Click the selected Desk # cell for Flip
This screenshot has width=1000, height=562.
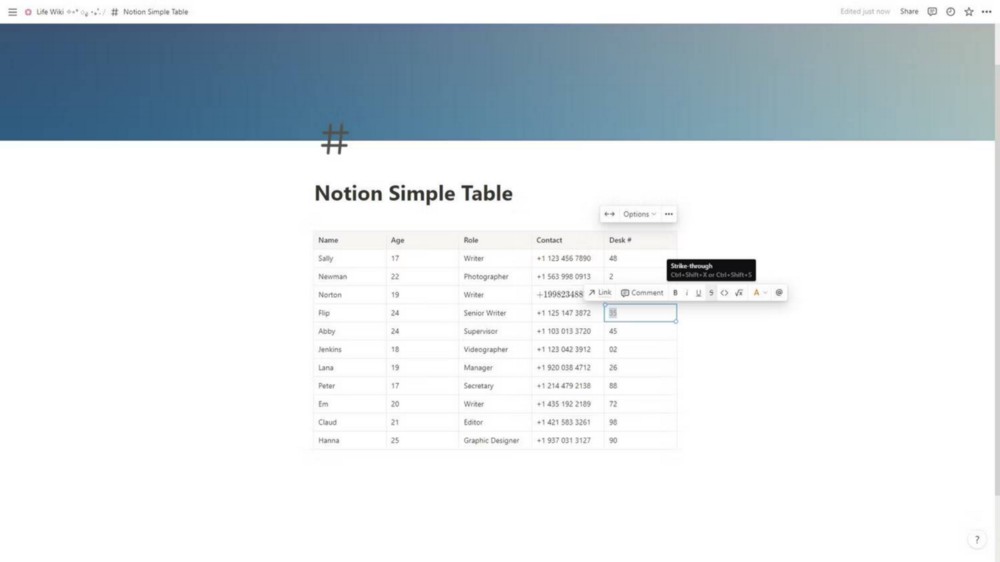640,313
